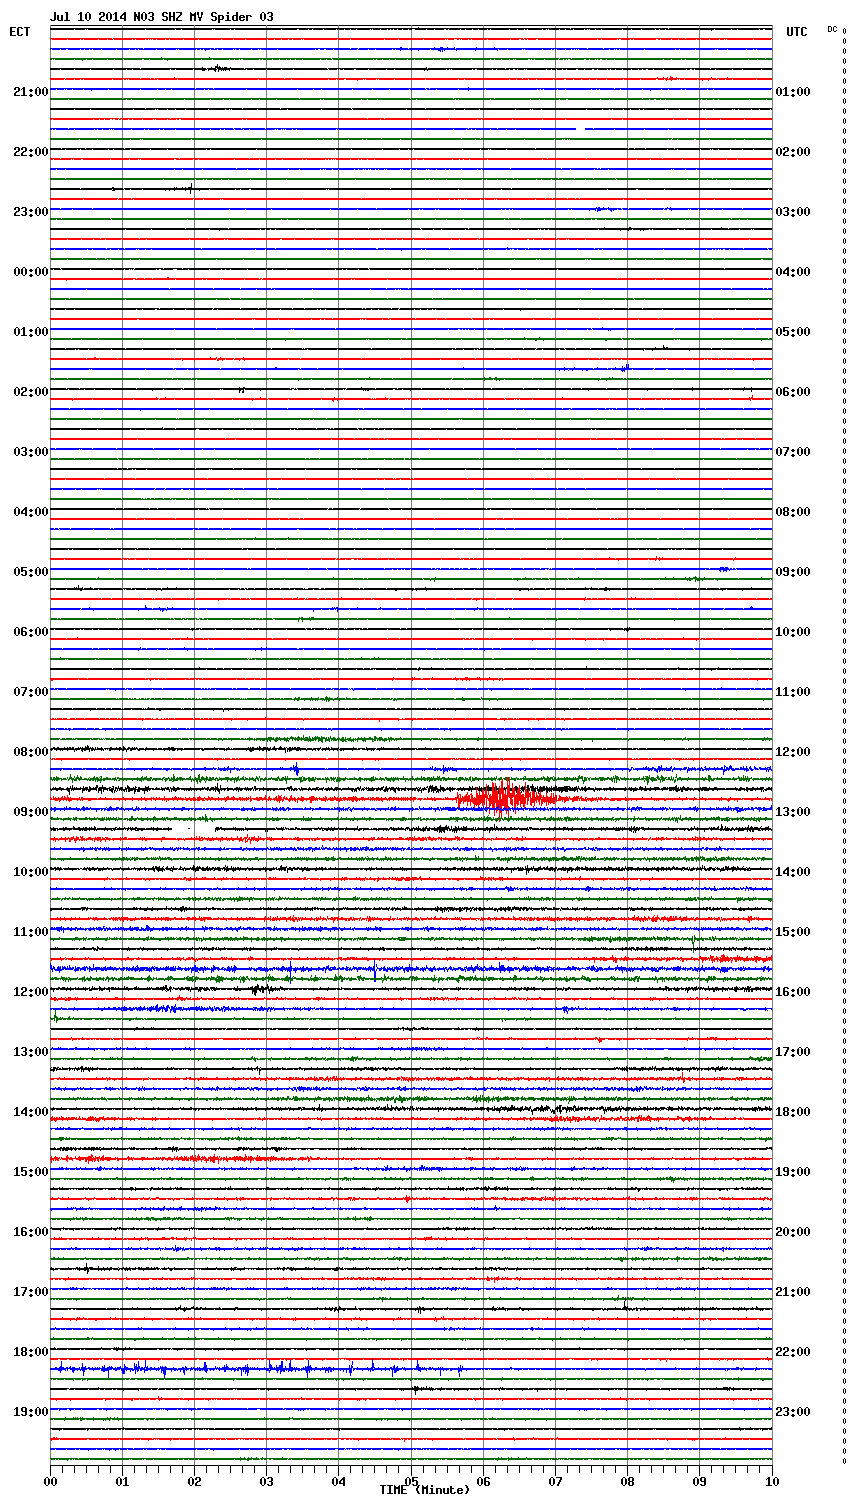Select the ECT 10:00 hour label

(x=30, y=872)
